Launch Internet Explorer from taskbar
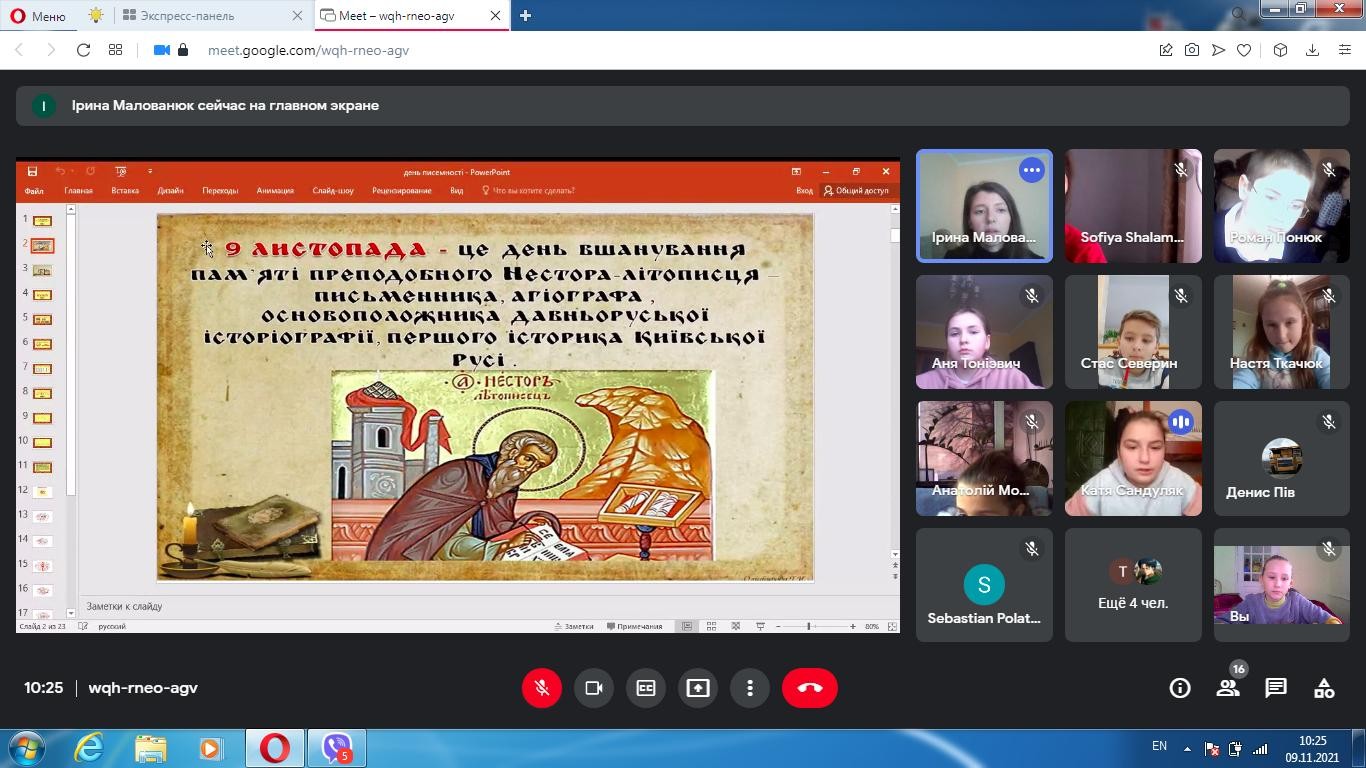This screenshot has width=1366, height=768. point(89,748)
